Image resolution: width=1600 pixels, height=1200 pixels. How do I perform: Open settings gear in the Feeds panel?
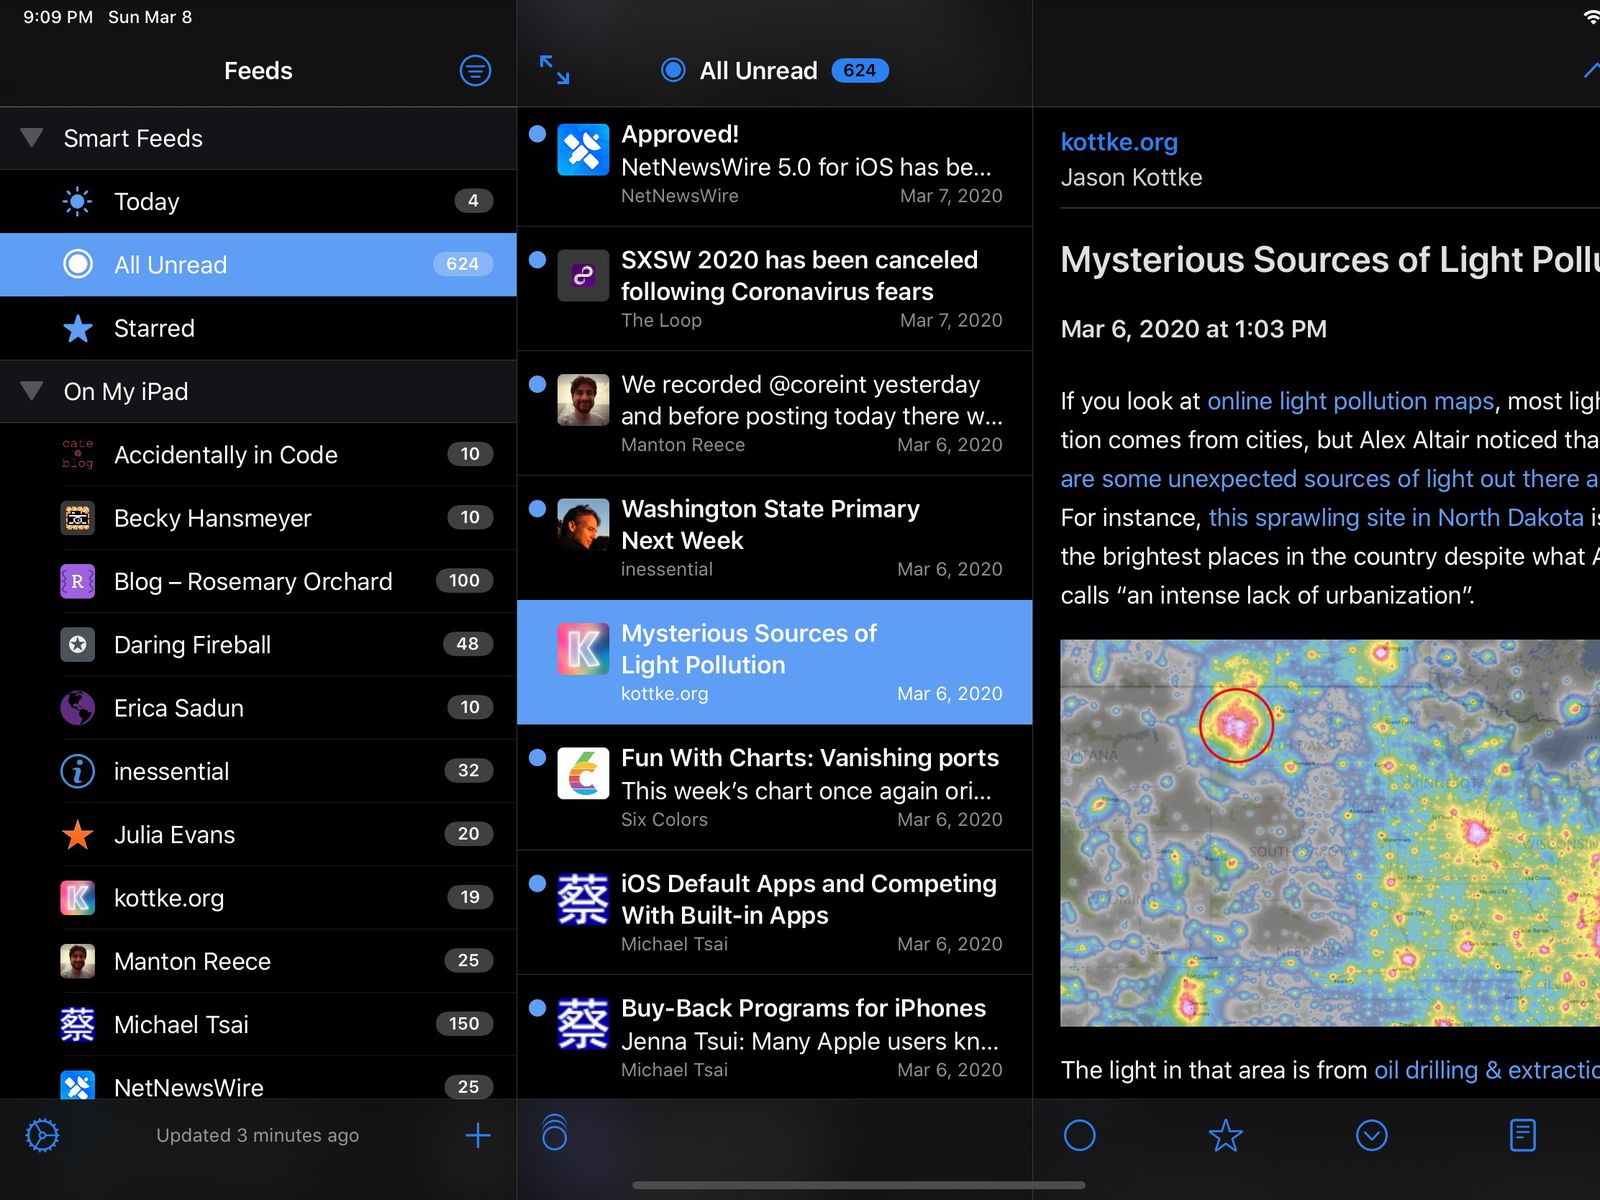(x=42, y=1135)
